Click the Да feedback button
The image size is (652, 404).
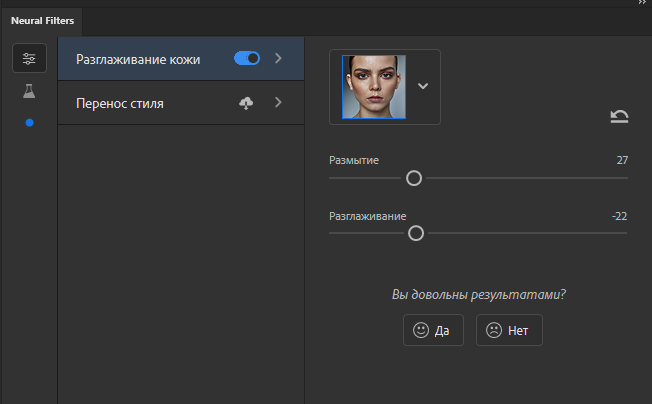[433, 330]
